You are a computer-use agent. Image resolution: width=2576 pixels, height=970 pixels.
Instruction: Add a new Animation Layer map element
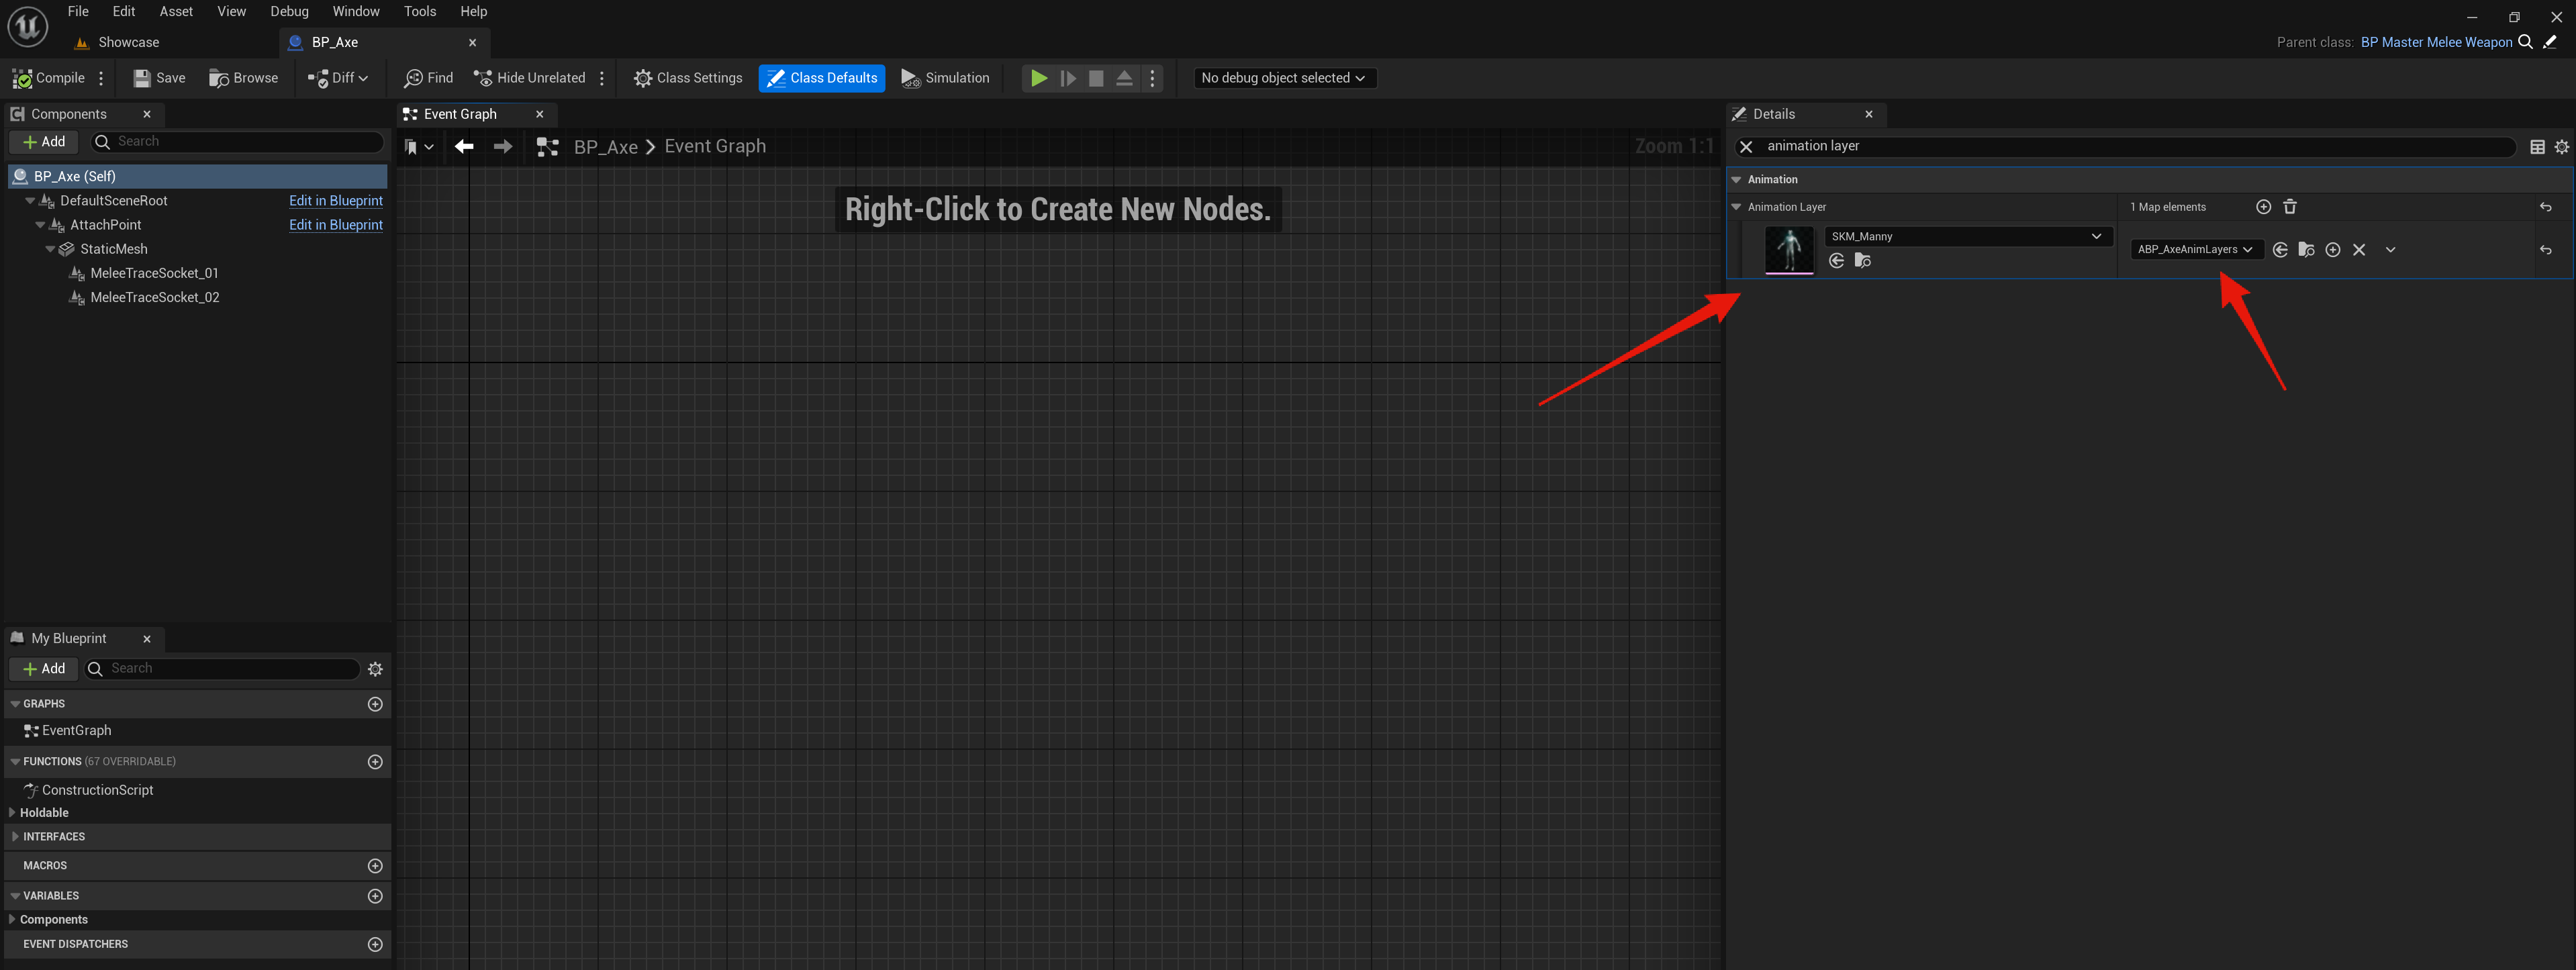pos(2263,206)
